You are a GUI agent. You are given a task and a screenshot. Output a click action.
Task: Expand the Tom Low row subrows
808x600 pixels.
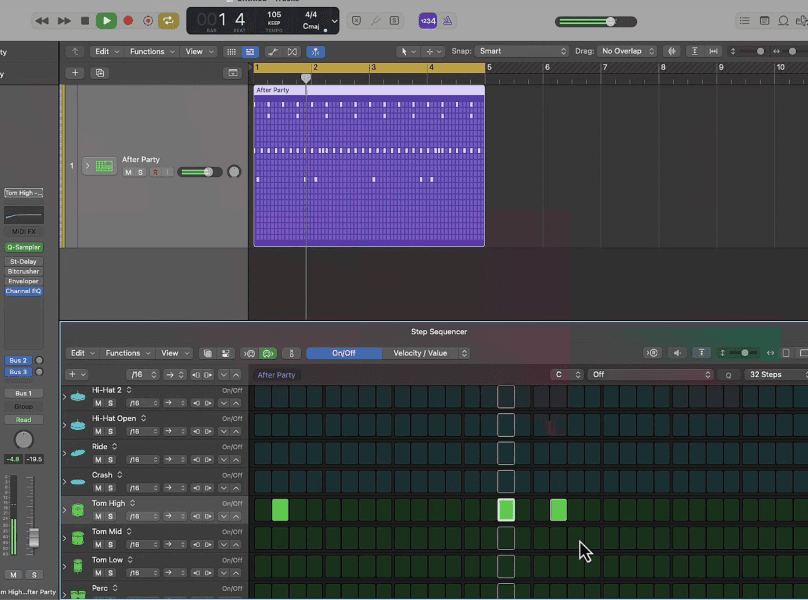coord(65,566)
